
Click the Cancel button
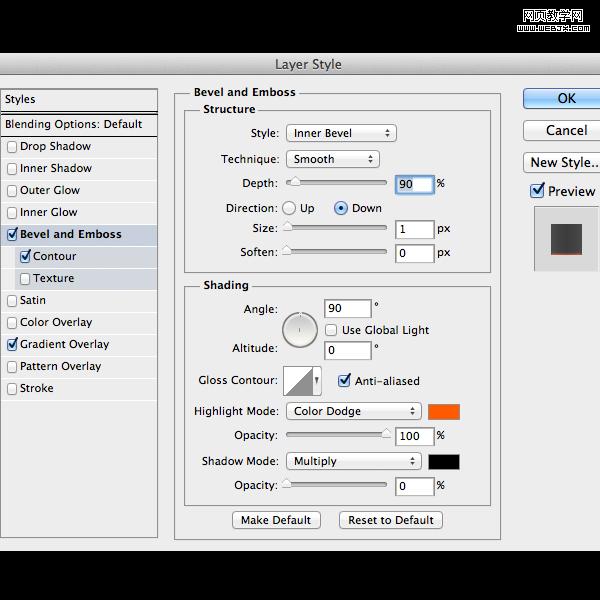tap(561, 131)
